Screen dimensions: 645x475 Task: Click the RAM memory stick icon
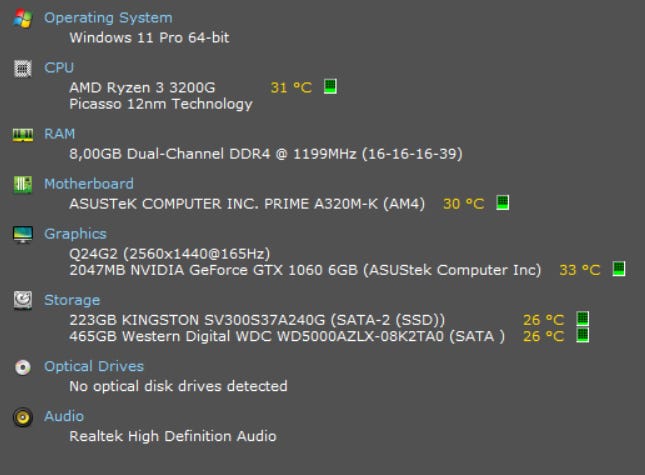tap(23, 134)
